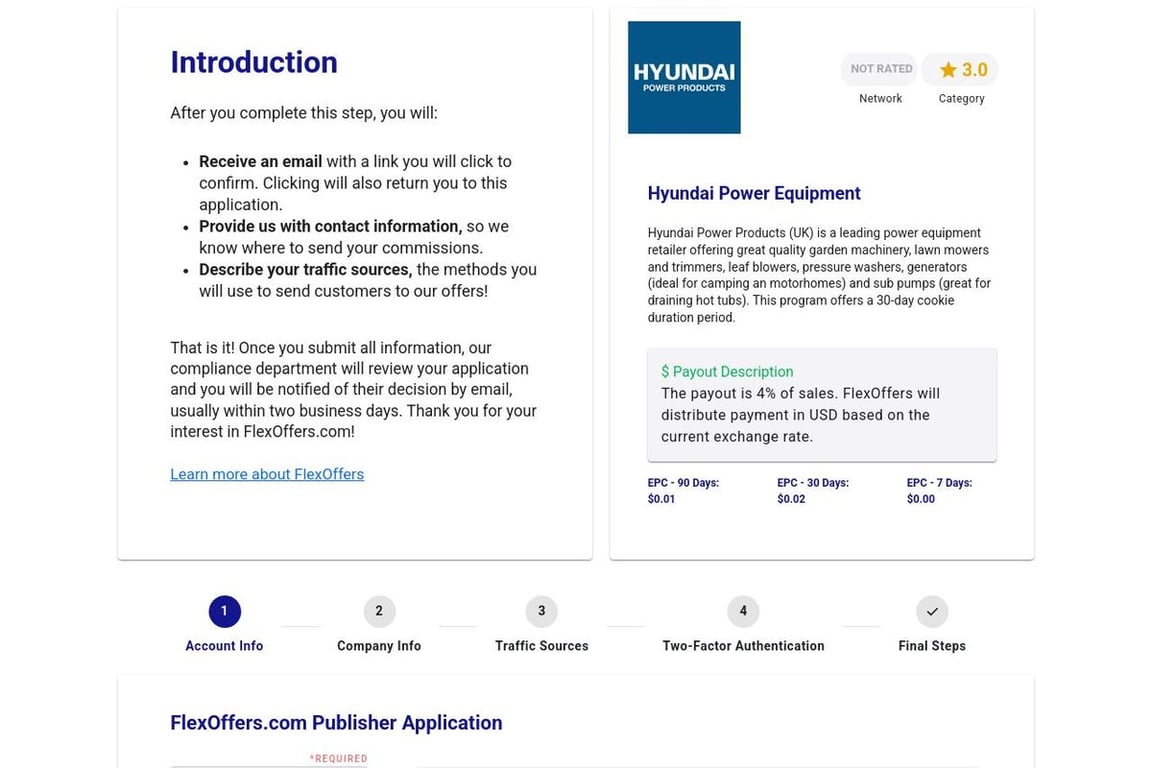The image size is (1152, 768).
Task: Click the NOT RATED network badge
Action: point(879,69)
